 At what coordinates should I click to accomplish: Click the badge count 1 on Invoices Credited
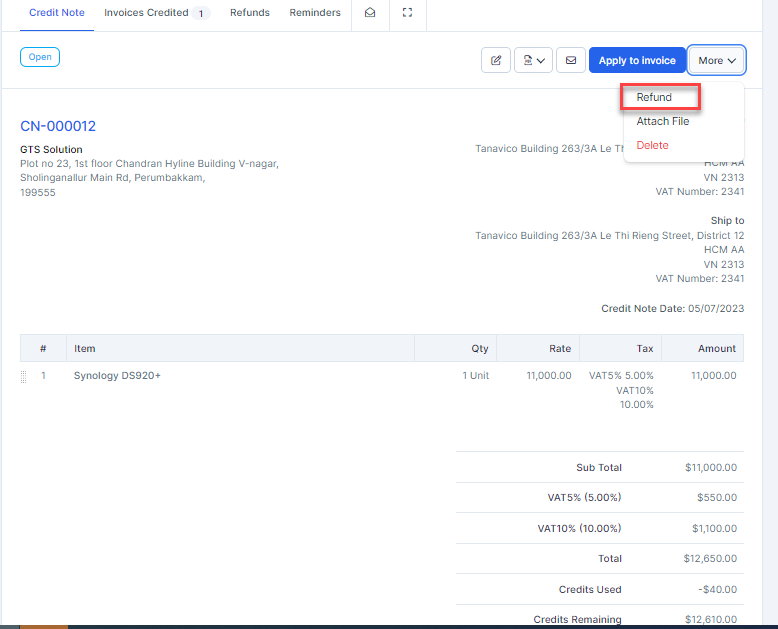pos(201,13)
